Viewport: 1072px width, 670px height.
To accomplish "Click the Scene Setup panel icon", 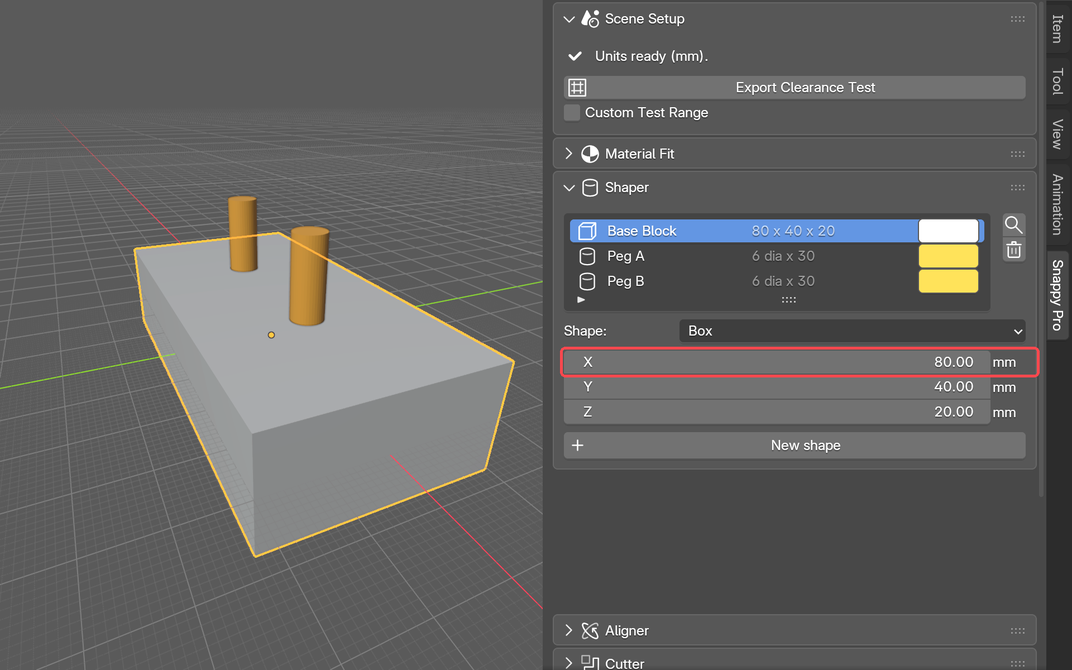I will click(x=589, y=19).
